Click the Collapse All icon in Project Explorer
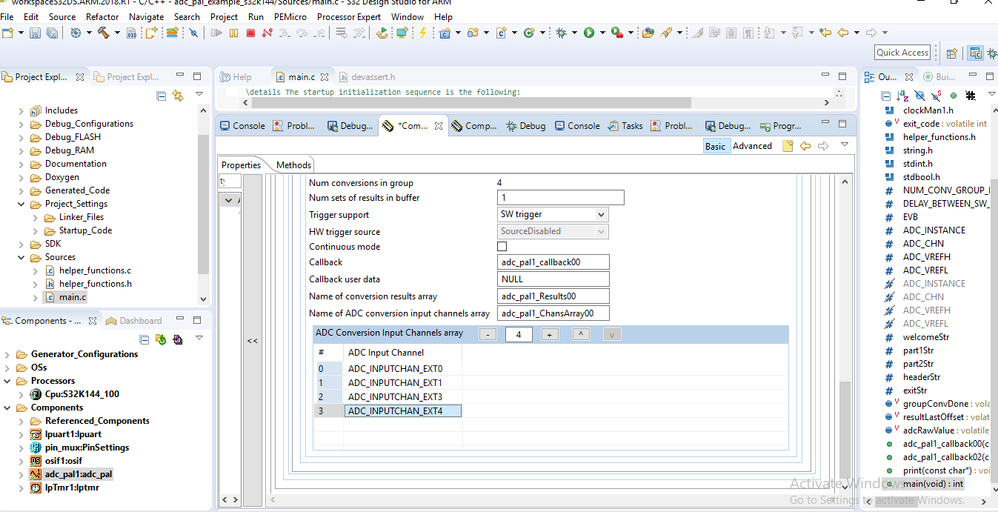The image size is (998, 512). click(x=161, y=96)
